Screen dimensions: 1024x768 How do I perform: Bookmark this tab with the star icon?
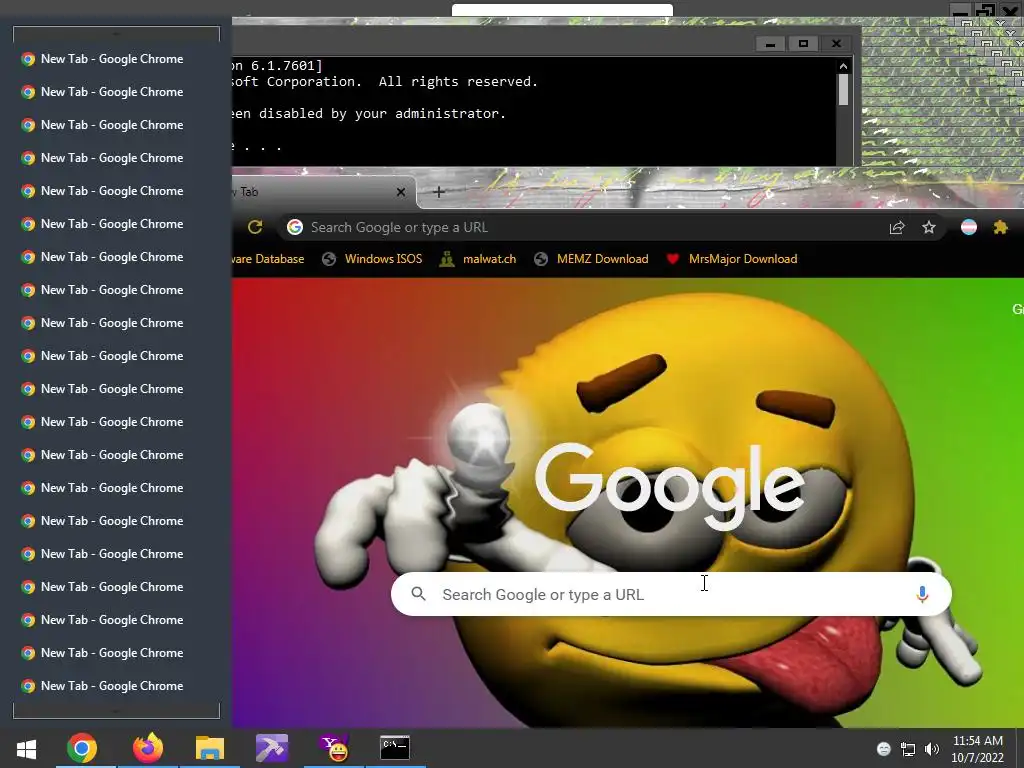[929, 227]
